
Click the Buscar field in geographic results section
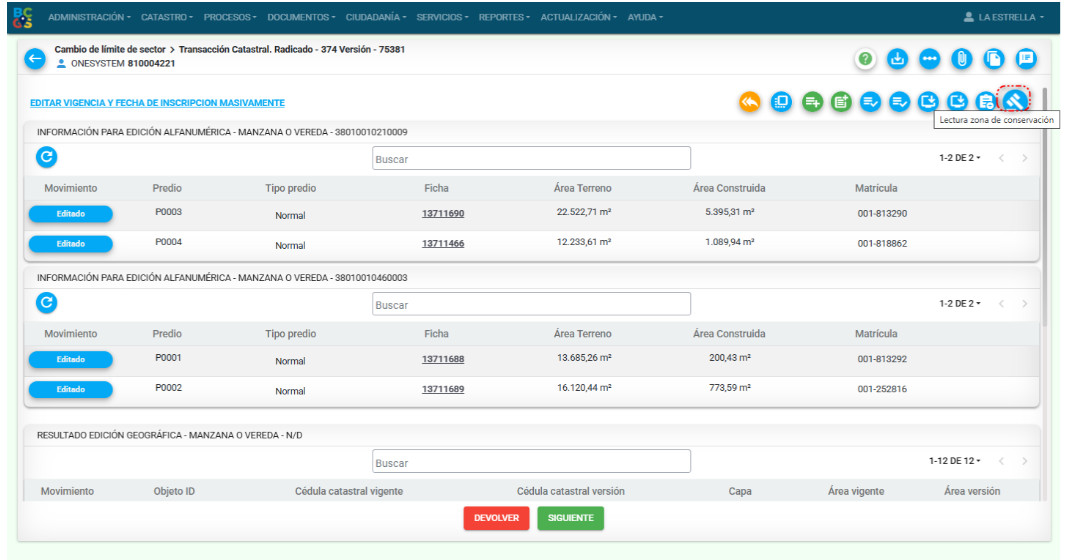tap(531, 462)
